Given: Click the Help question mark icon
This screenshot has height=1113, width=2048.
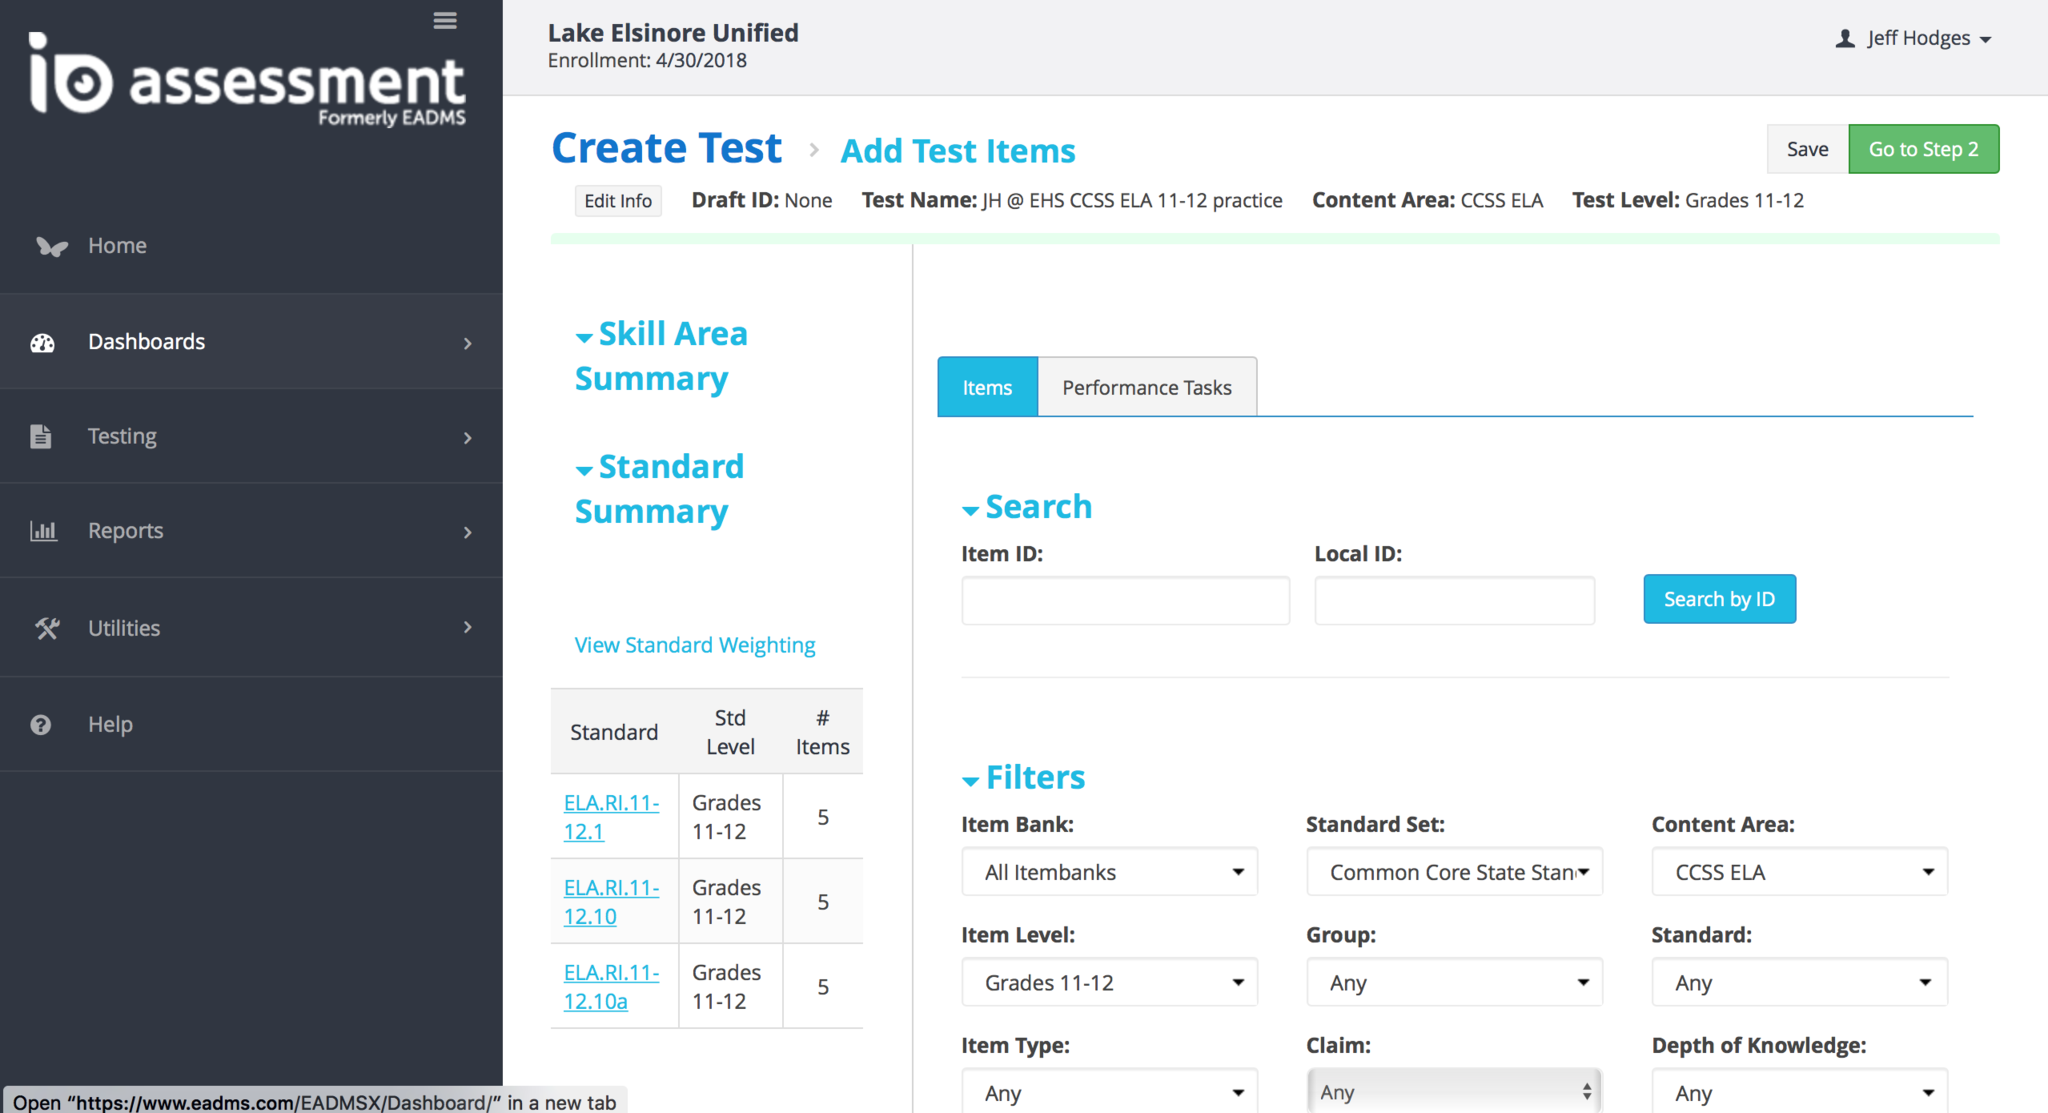Looking at the screenshot, I should (41, 725).
